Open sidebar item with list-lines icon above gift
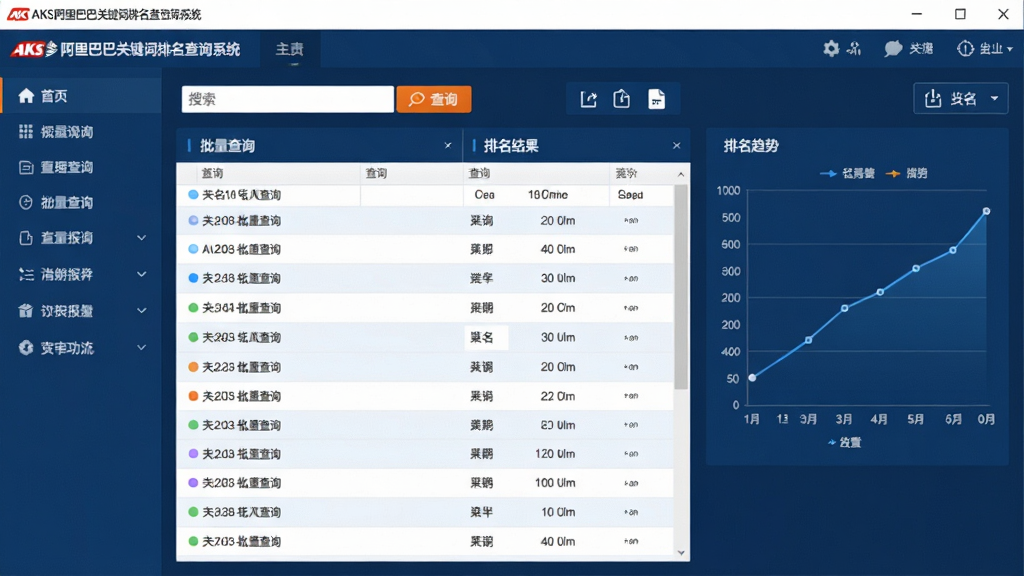Image resolution: width=1024 pixels, height=576 pixels. click(x=80, y=274)
